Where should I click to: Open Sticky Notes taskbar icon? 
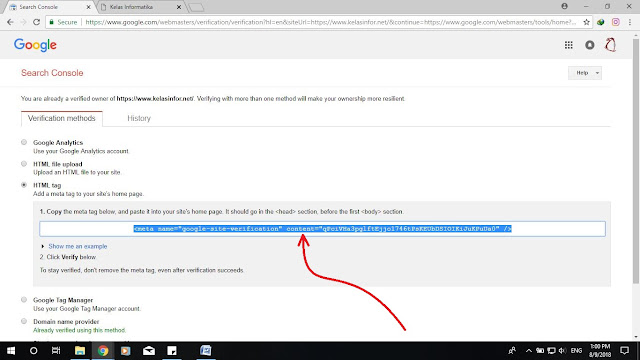(172, 351)
